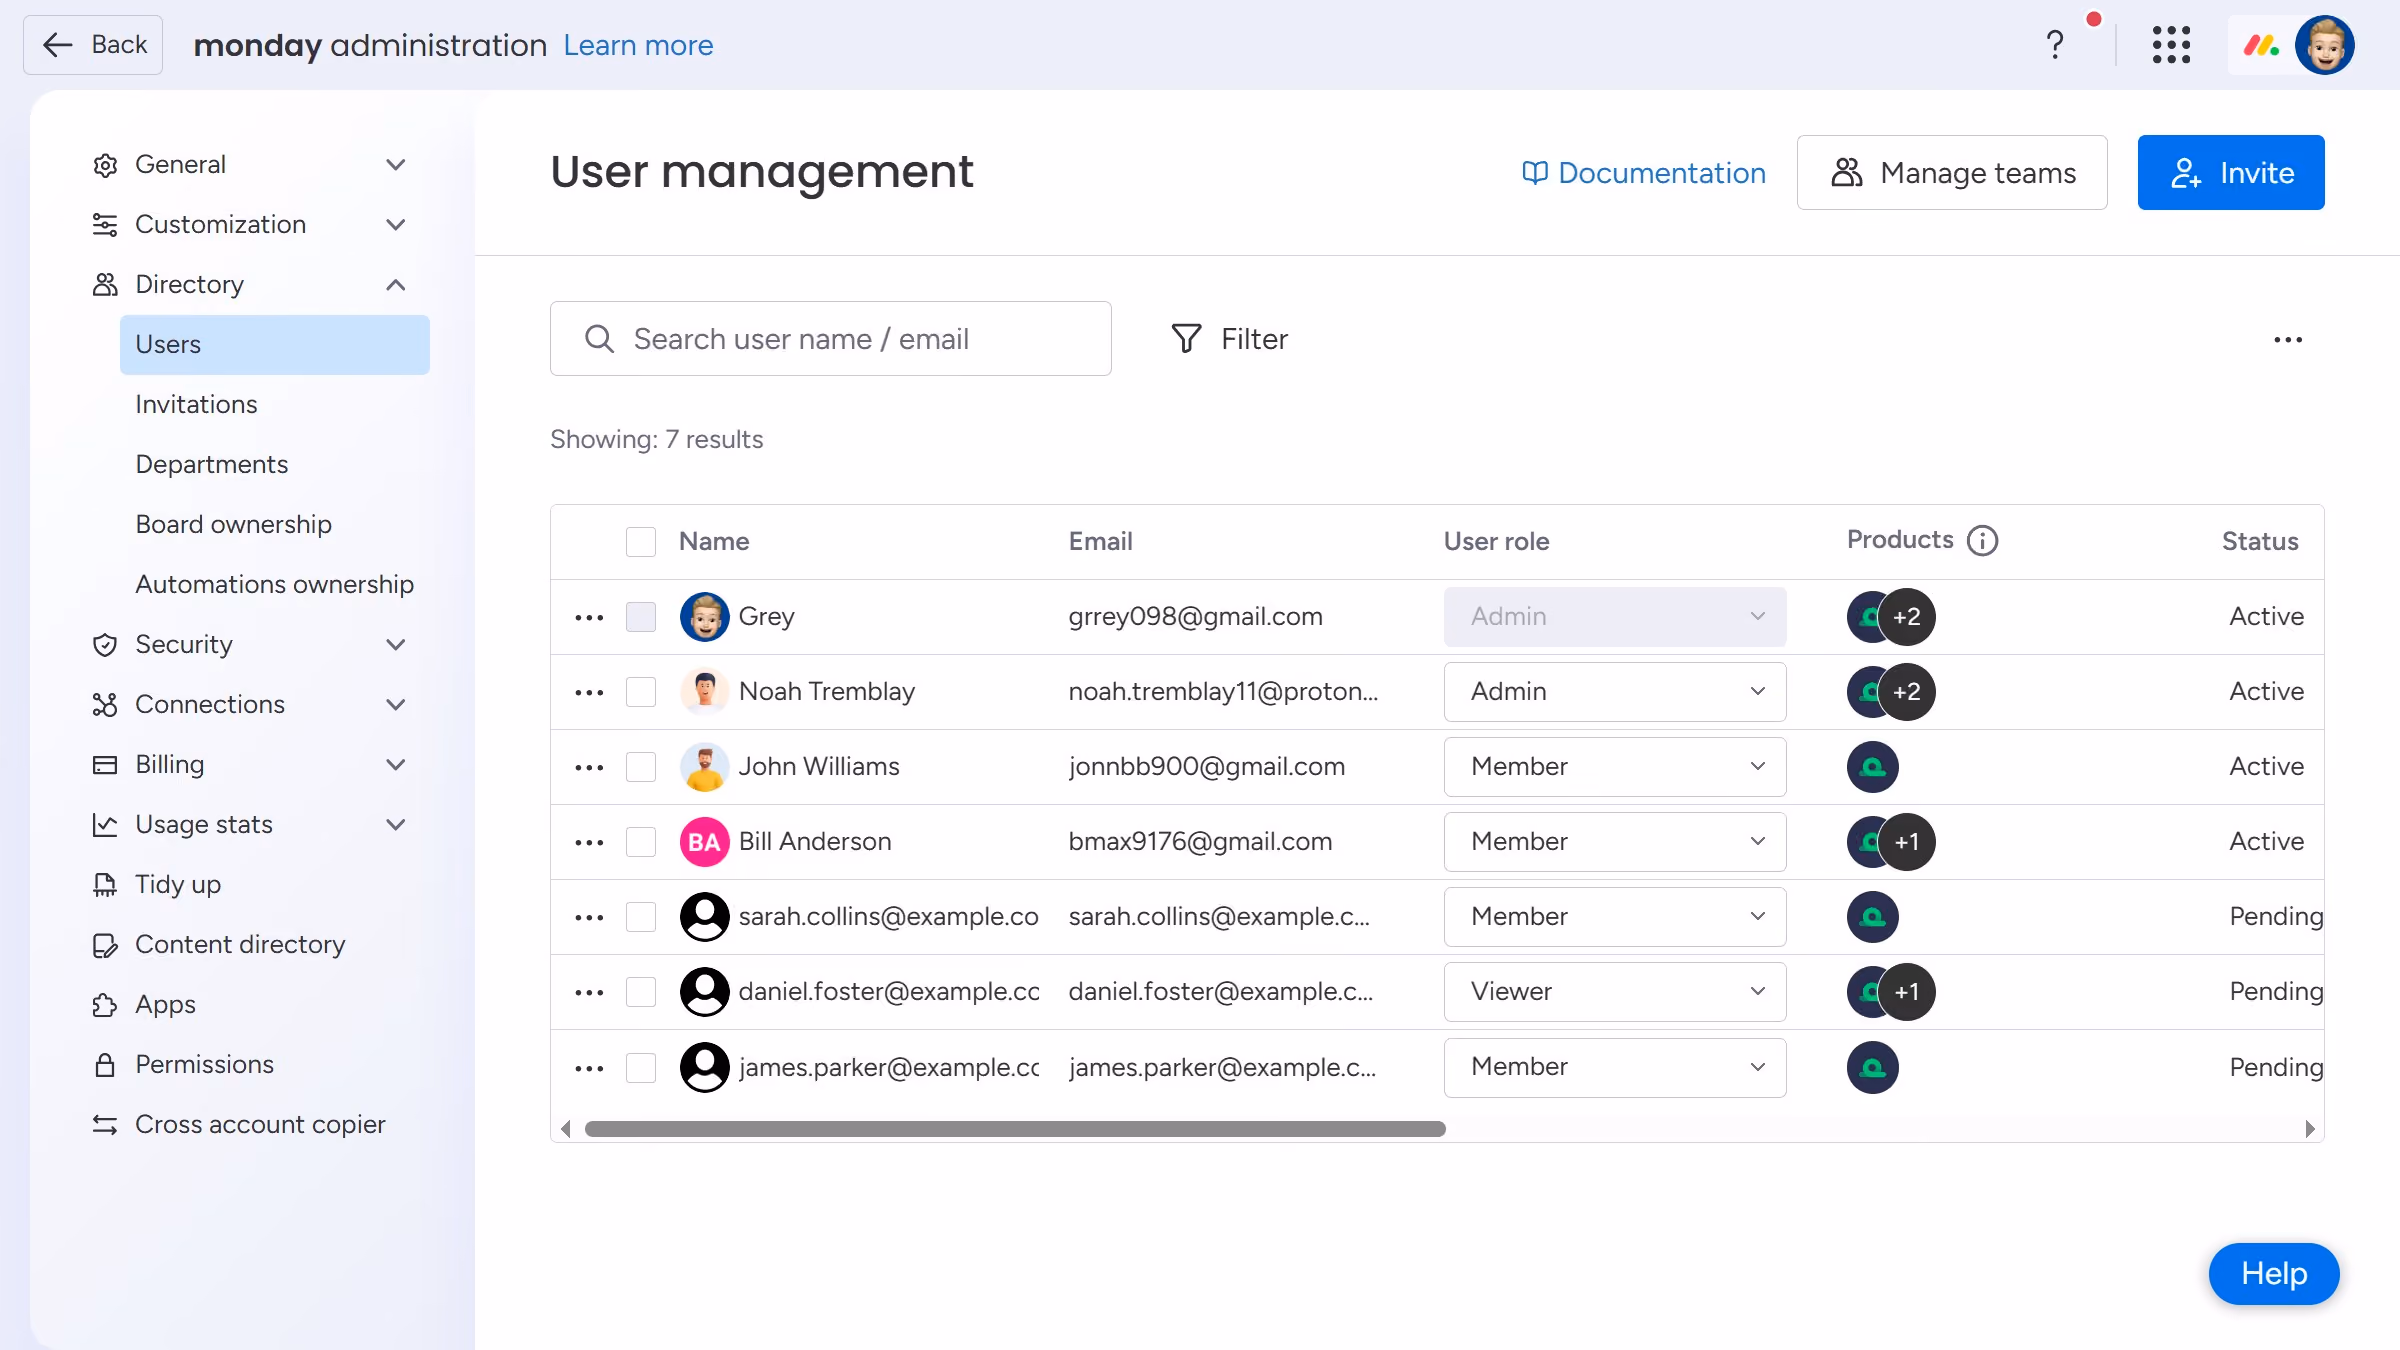Click sarah.collins' product icon
Screen dimensions: 2400x1350
pos(1872,917)
